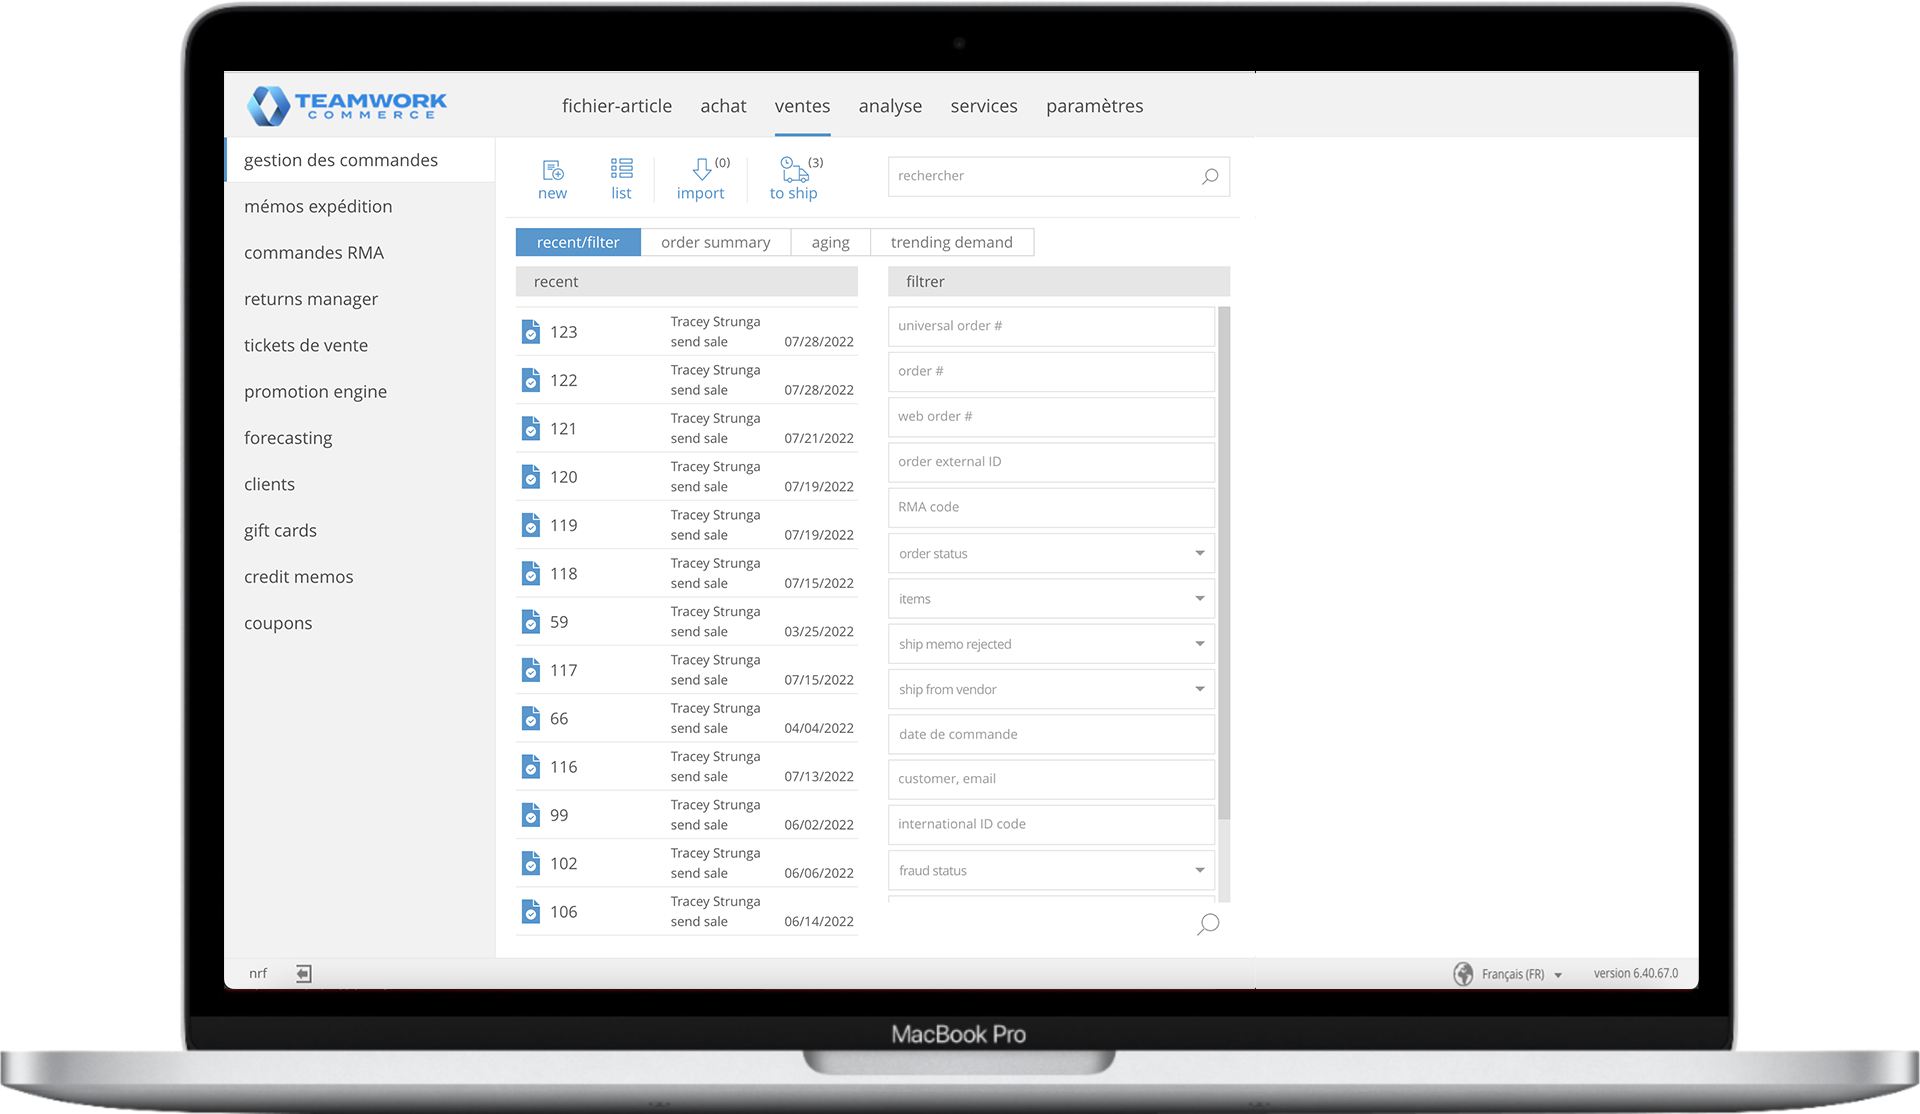The image size is (1920, 1114).
Task: Click the logout arrow icon next to nrf
Action: pos(302,972)
